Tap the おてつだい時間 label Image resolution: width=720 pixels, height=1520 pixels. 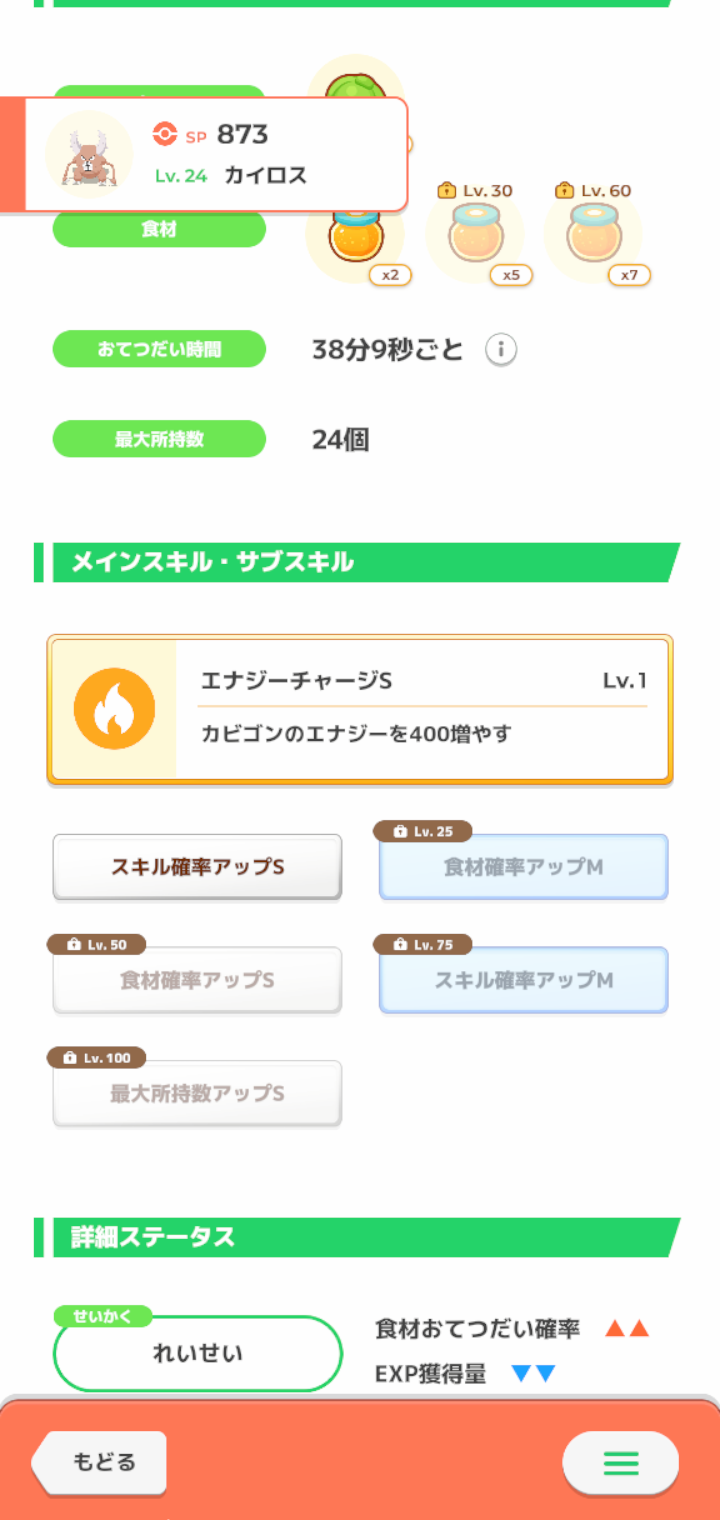click(x=159, y=350)
